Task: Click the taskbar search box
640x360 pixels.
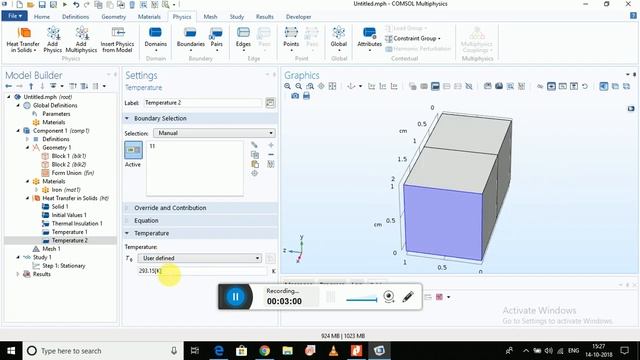Action: click(102, 351)
